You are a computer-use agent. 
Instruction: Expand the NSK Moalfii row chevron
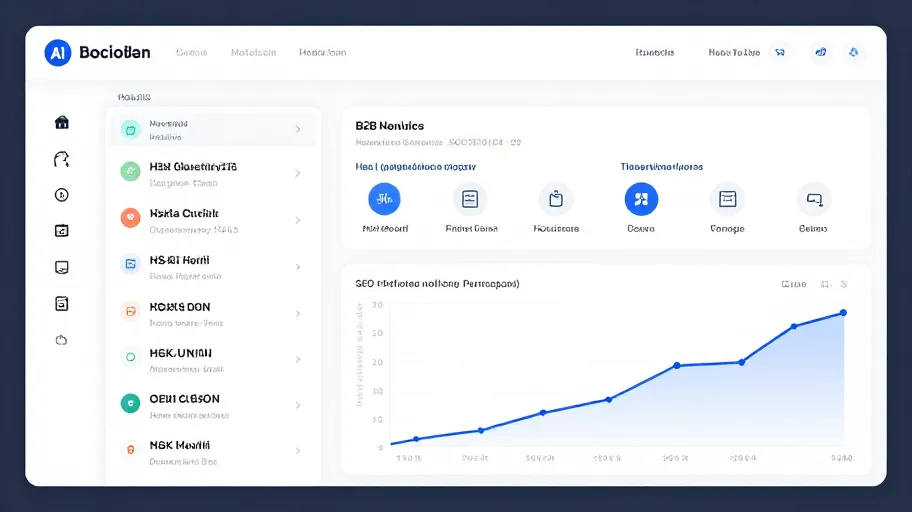pyautogui.click(x=298, y=451)
